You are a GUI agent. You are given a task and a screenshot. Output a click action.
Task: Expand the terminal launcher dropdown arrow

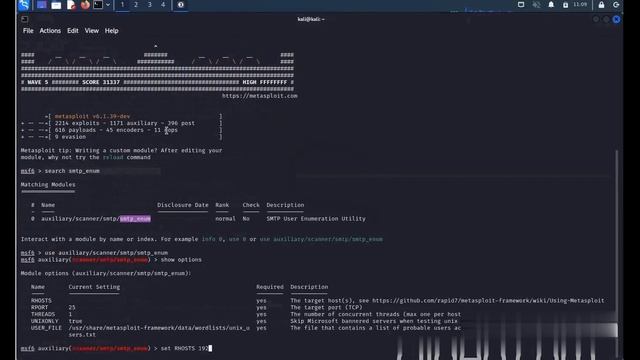click(108, 5)
